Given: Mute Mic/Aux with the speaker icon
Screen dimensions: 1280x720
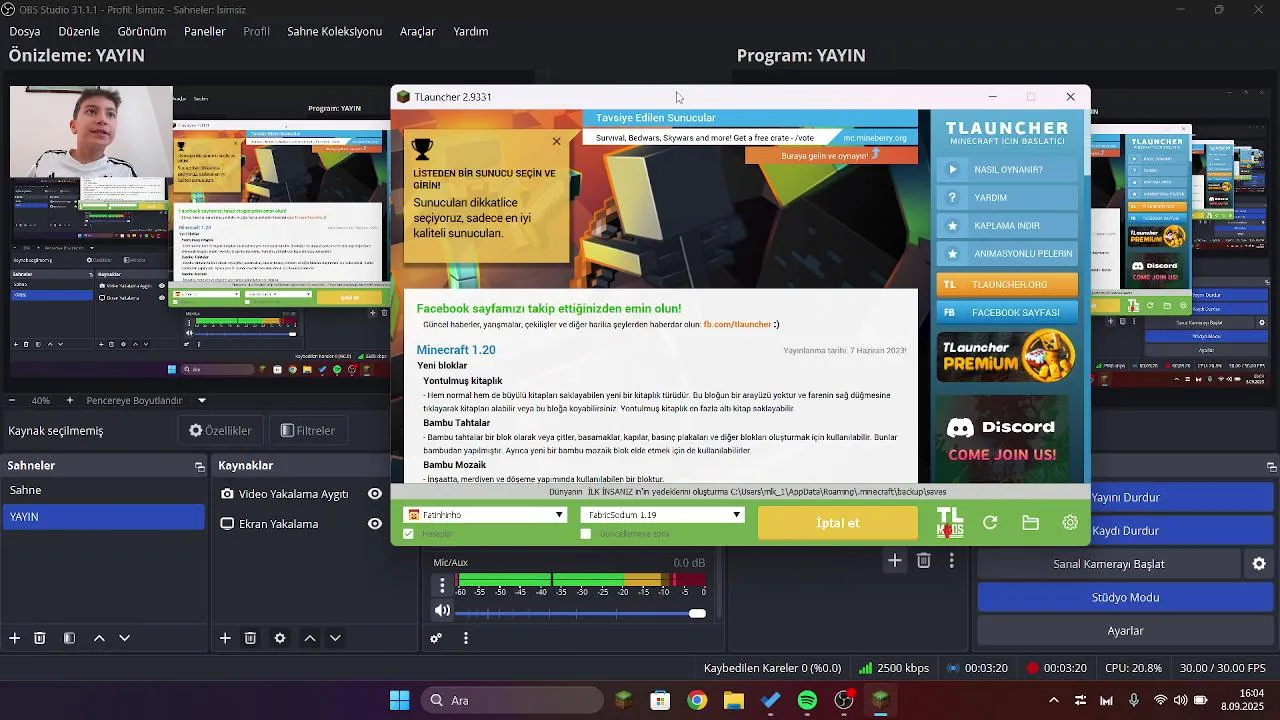Looking at the screenshot, I should pyautogui.click(x=442, y=611).
